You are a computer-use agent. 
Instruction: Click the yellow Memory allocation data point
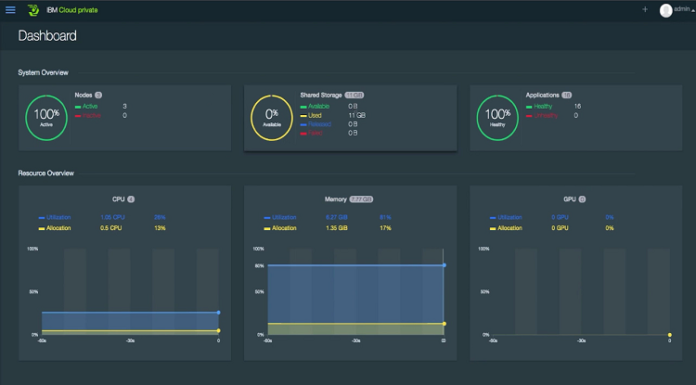(x=444, y=324)
